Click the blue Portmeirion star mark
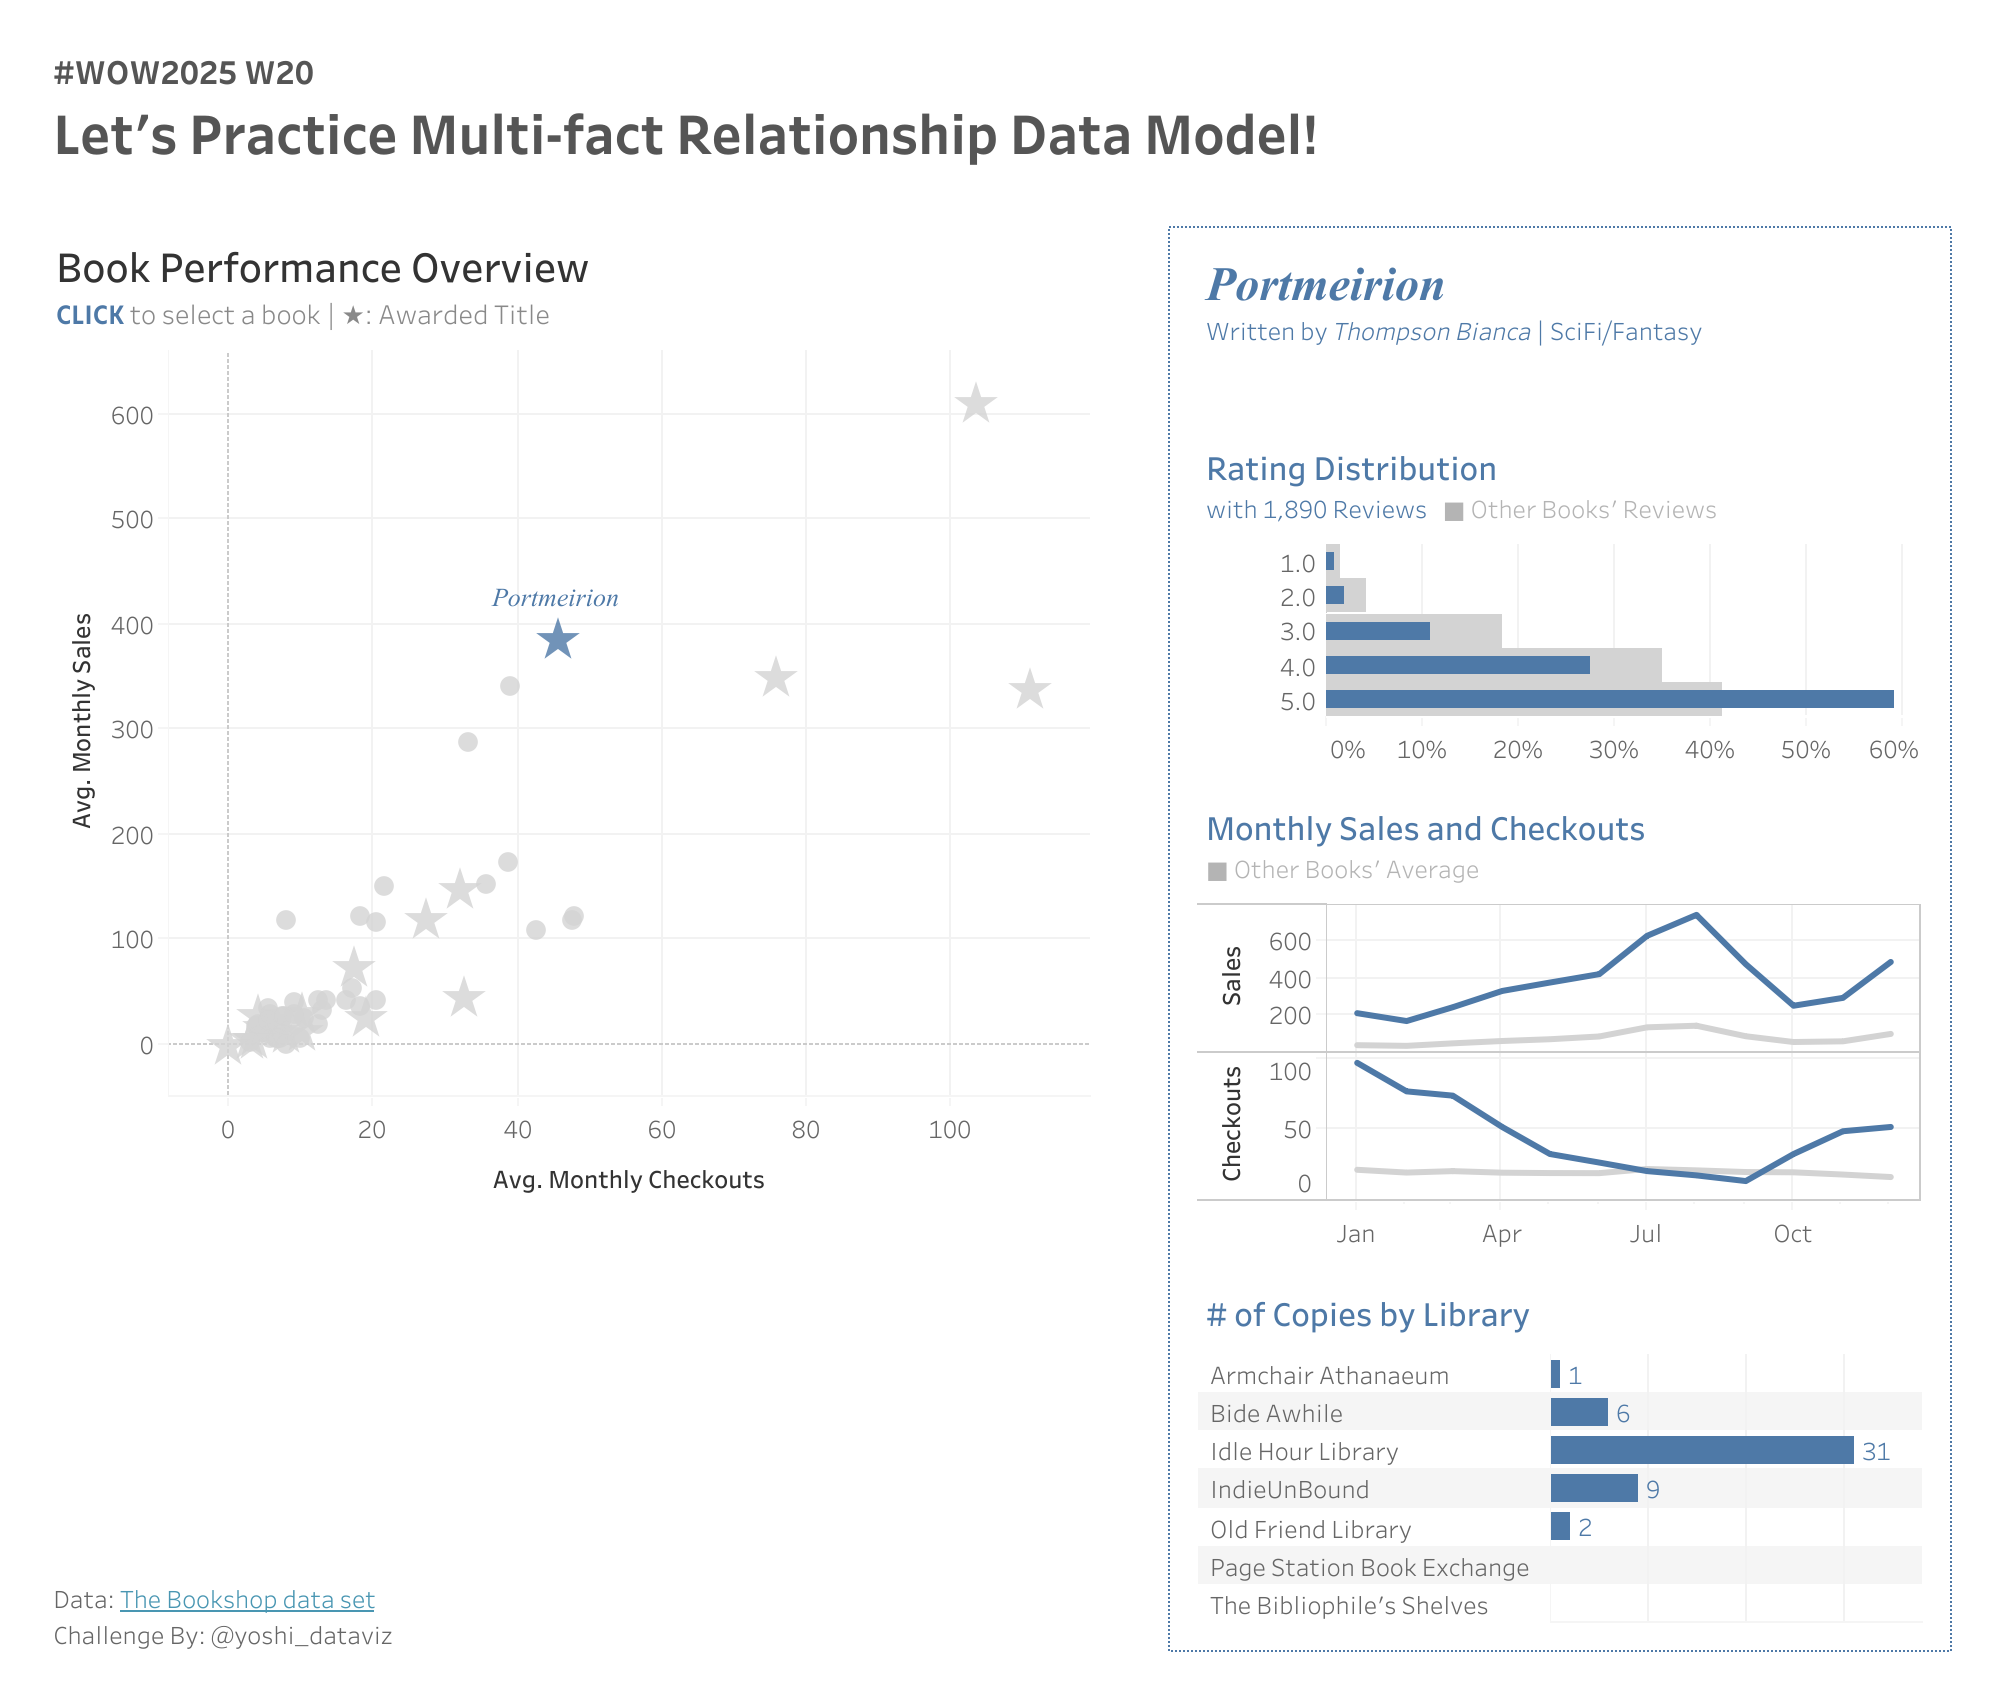This screenshot has height=1698, width=1998. (x=558, y=640)
